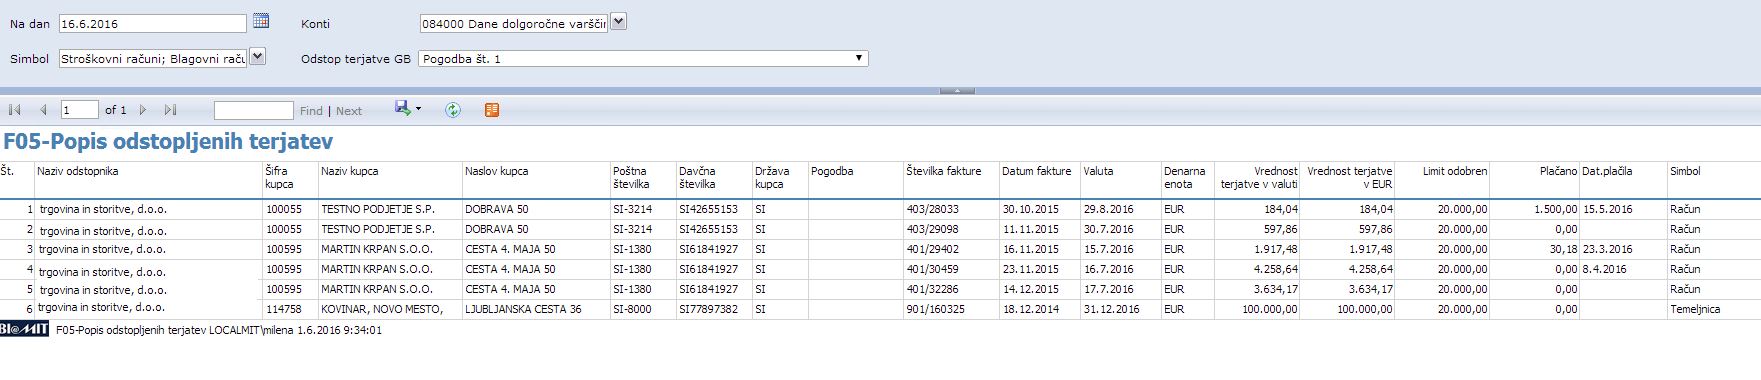
Task: Click invoice number 401/30459
Action: pos(932,269)
